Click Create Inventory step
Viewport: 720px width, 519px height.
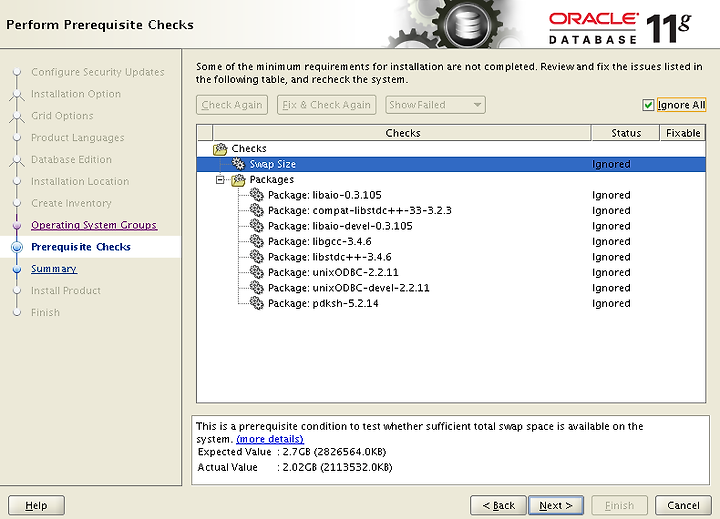pyautogui.click(x=71, y=203)
